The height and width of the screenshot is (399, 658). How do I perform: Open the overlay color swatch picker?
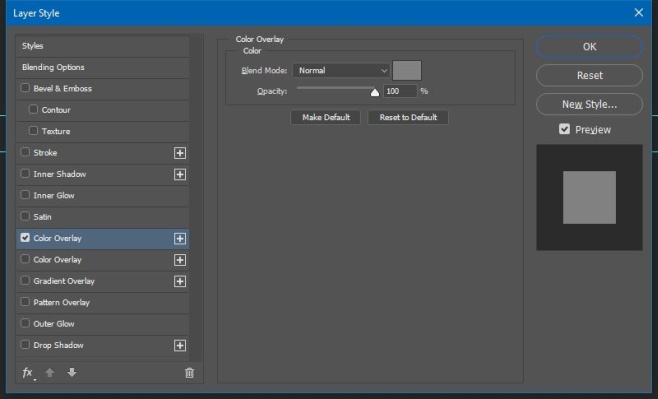tap(407, 70)
